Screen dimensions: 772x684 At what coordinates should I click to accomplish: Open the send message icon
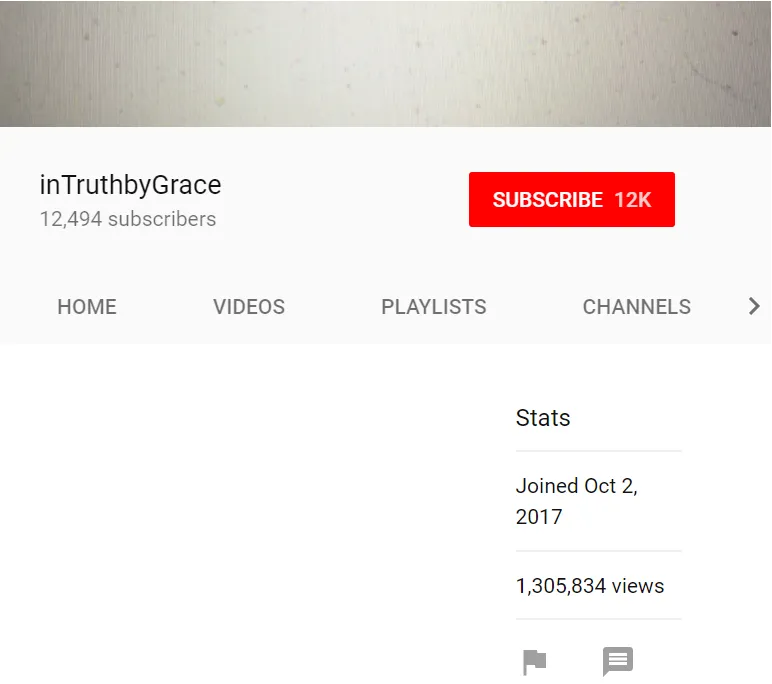[x=618, y=661]
